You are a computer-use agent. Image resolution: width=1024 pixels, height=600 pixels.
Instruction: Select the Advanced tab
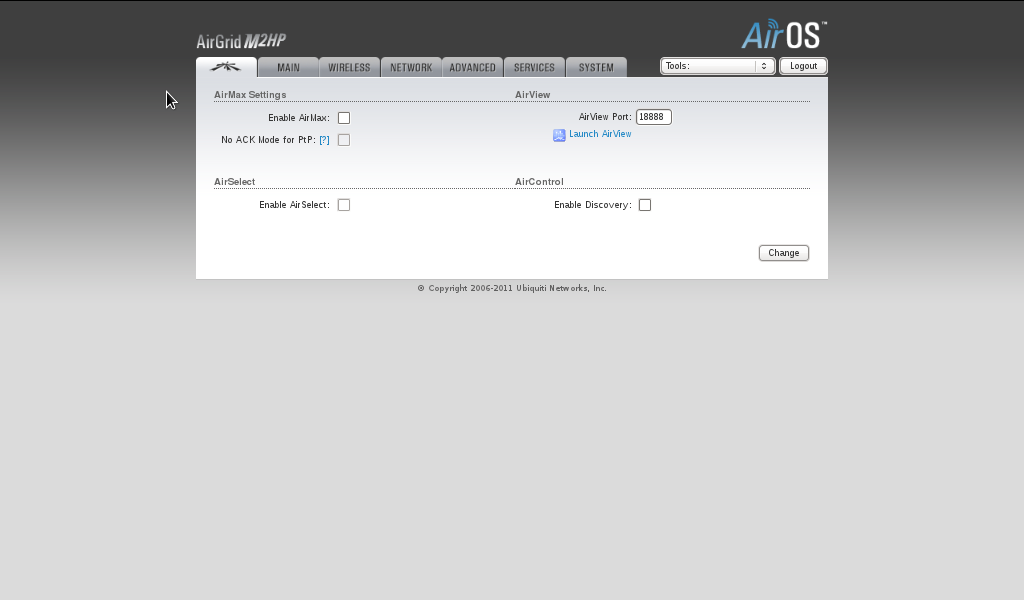tap(472, 67)
